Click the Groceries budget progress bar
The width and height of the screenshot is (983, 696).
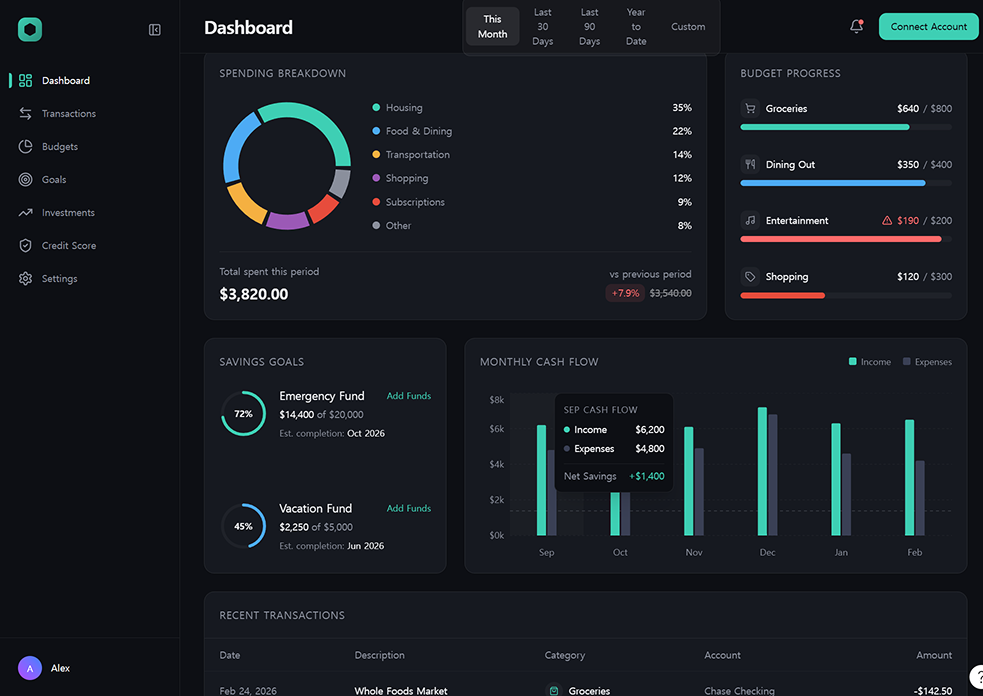click(x=846, y=127)
